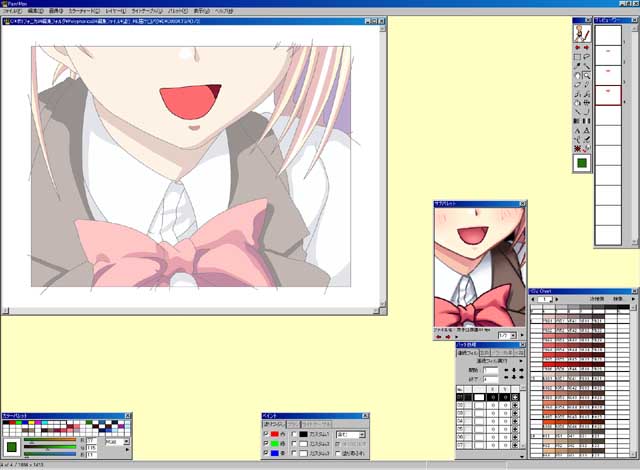Enable the Custom 1 black color checkbox
Screen dimensions: 640x470
[294, 434]
